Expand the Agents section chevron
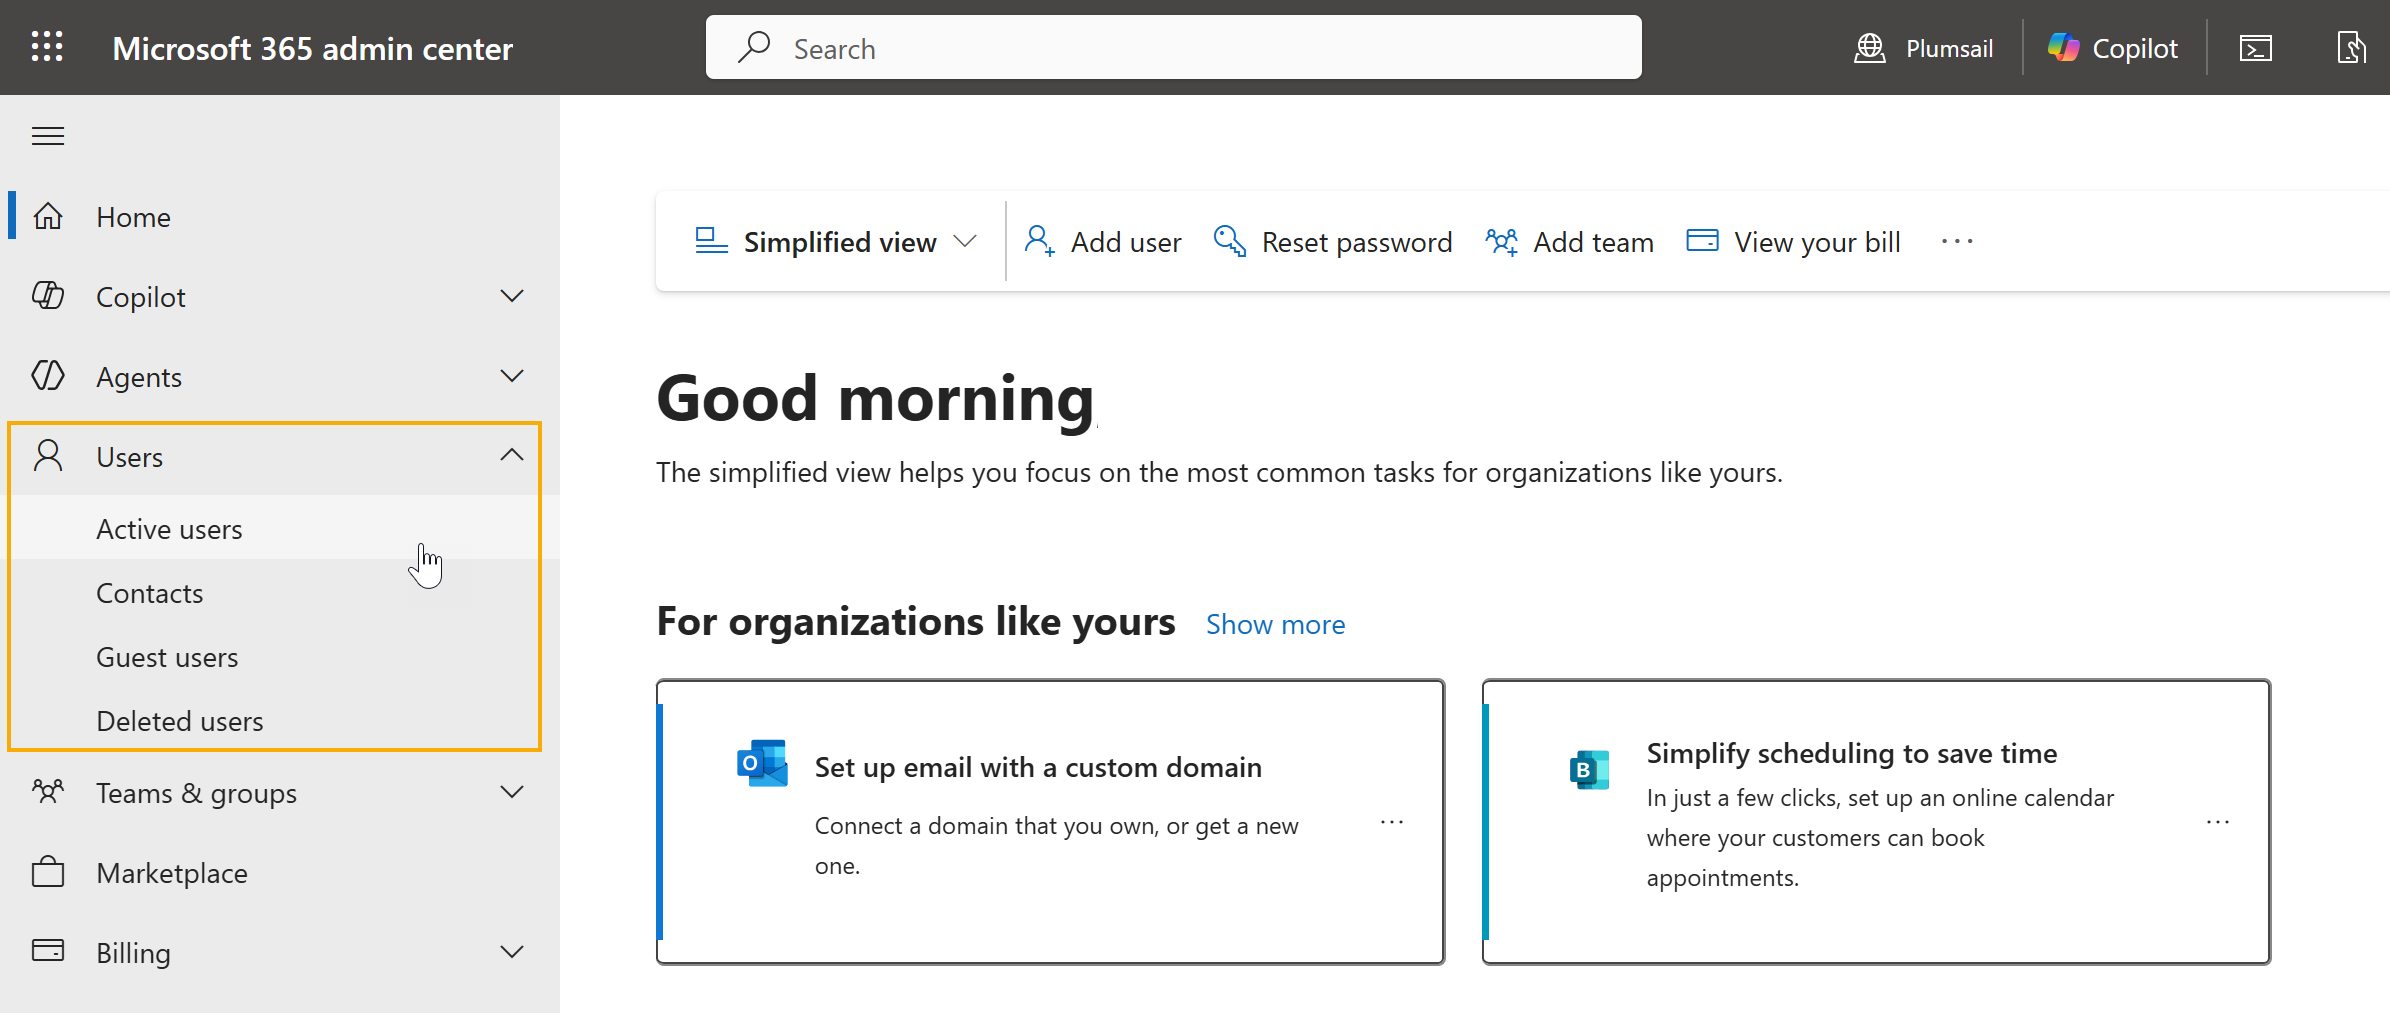2390x1013 pixels. pyautogui.click(x=512, y=376)
